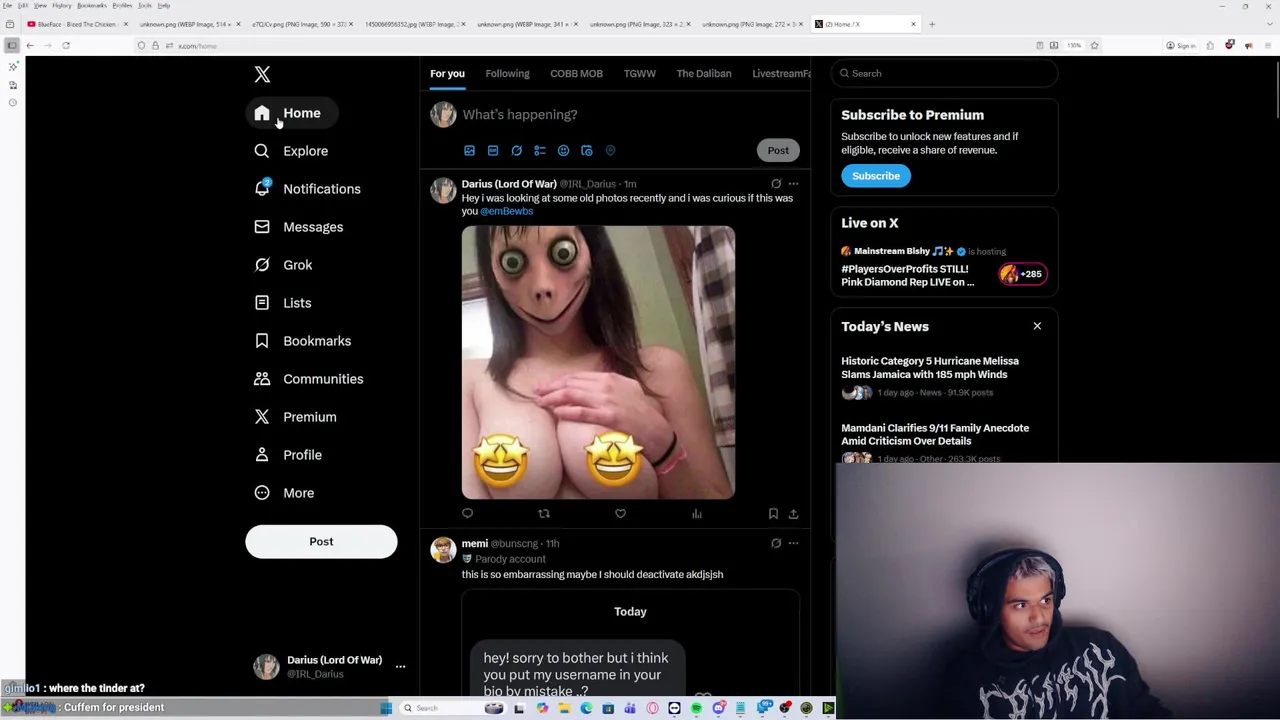Viewport: 1280px width, 720px height.
Task: Open Lists in the sidebar
Action: pos(282,303)
